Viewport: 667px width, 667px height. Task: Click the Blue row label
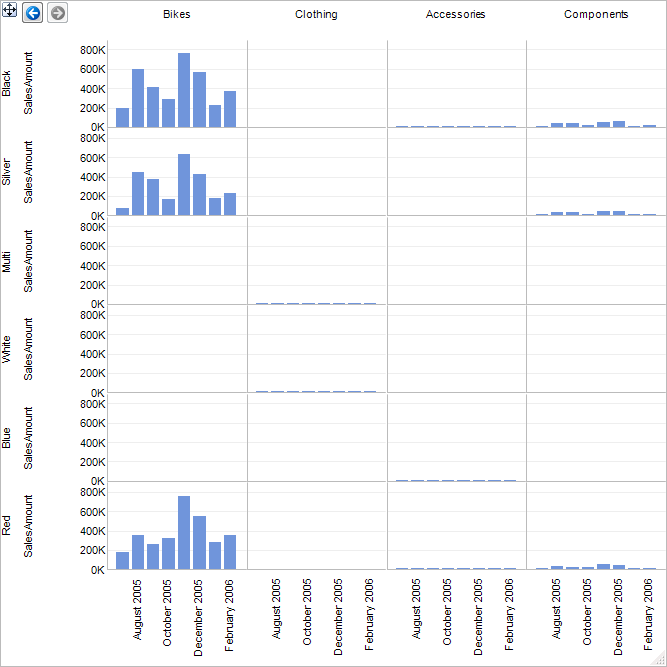(x=6, y=438)
